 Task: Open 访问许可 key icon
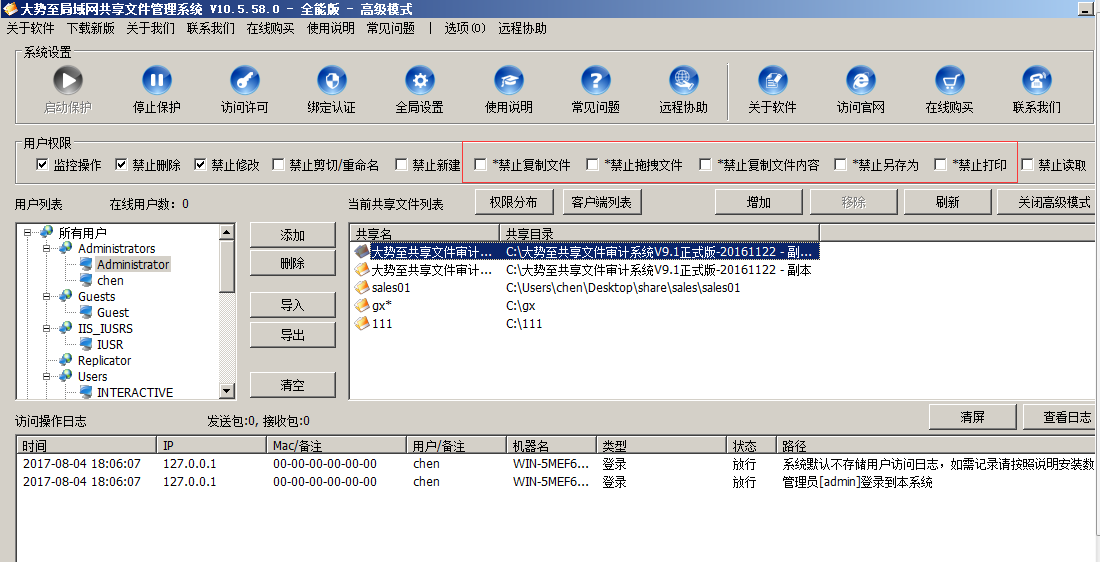pyautogui.click(x=244, y=81)
